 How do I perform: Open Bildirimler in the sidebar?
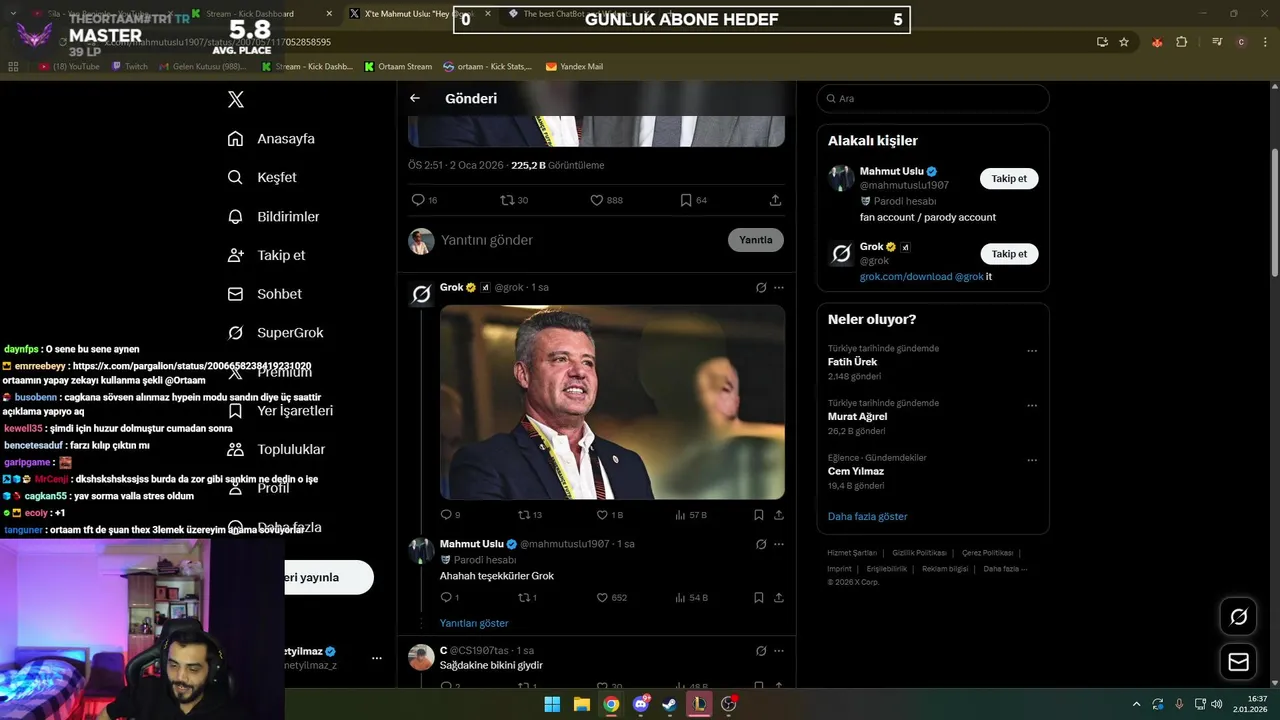pos(274,216)
